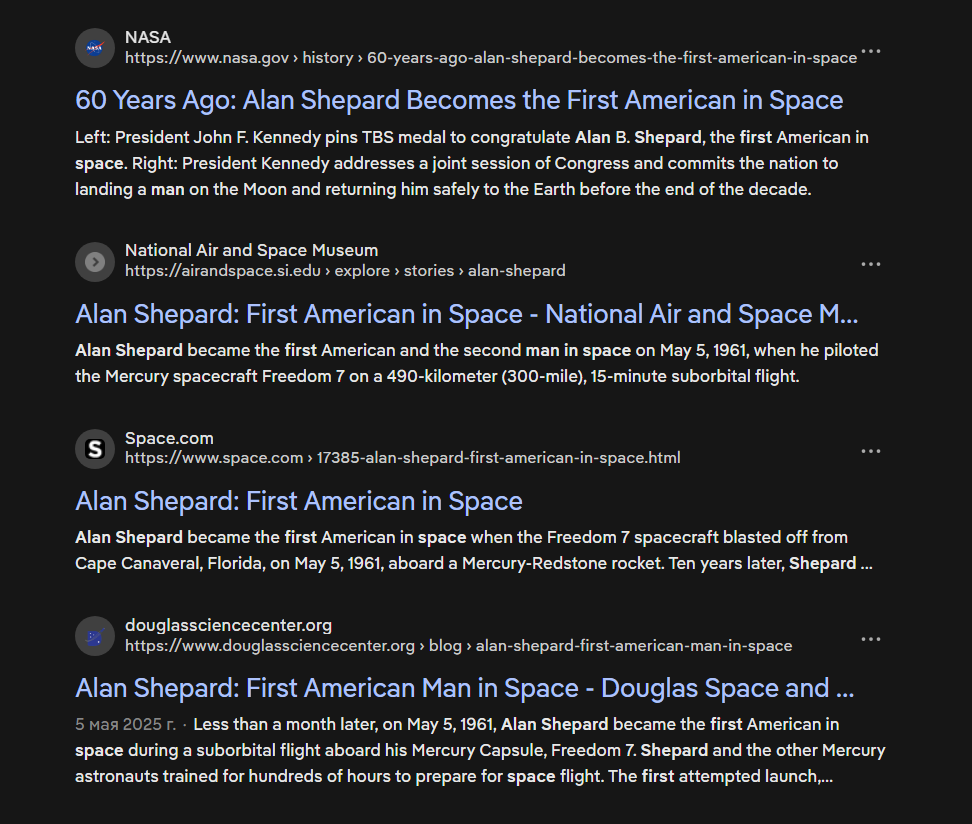
Task: Click the space.com 17385 URL breadcrumb
Action: [x=402, y=458]
